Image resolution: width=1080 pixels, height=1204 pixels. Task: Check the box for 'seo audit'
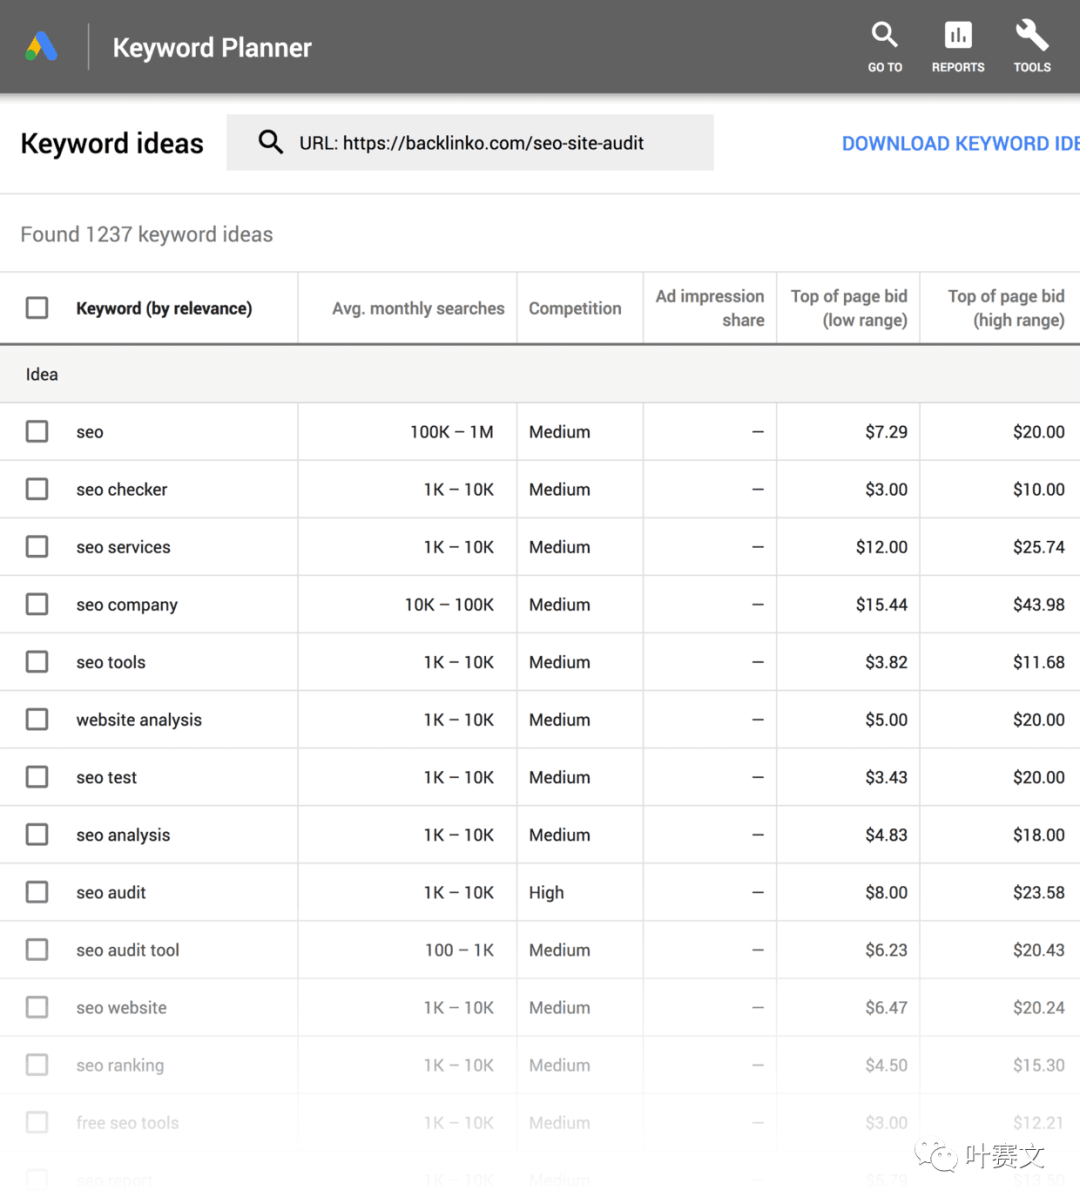click(37, 892)
